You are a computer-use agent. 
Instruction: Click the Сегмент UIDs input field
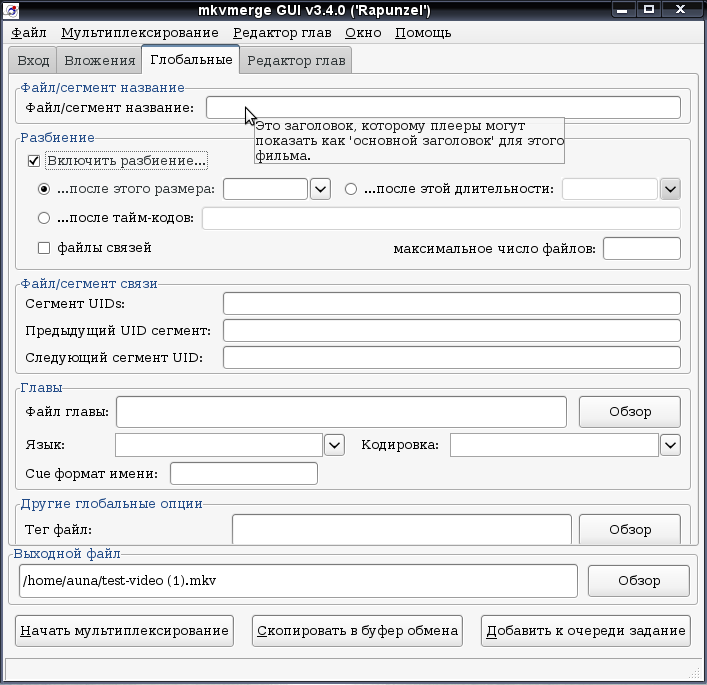(452, 303)
